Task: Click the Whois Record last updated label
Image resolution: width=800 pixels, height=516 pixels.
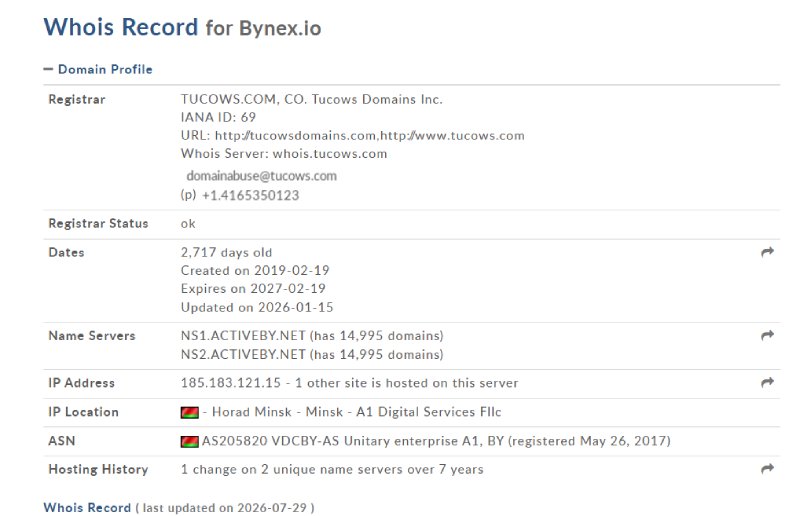Action: (179, 508)
